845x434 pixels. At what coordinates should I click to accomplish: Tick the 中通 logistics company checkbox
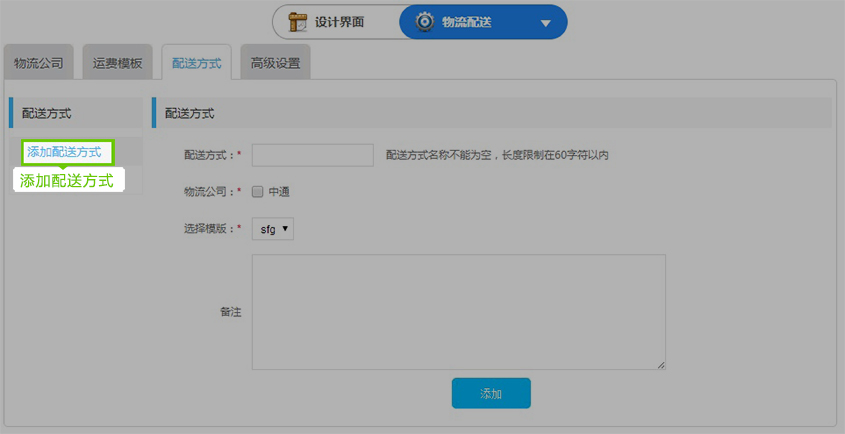click(x=257, y=192)
